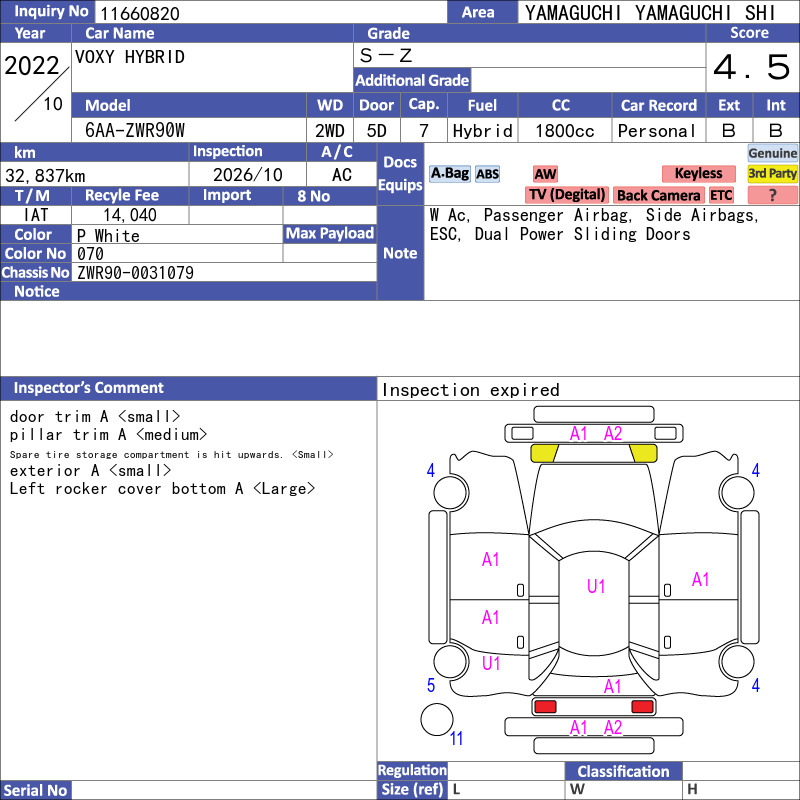This screenshot has height=800, width=800.
Task: Click the blue 5 tire rating mark
Action: [431, 685]
